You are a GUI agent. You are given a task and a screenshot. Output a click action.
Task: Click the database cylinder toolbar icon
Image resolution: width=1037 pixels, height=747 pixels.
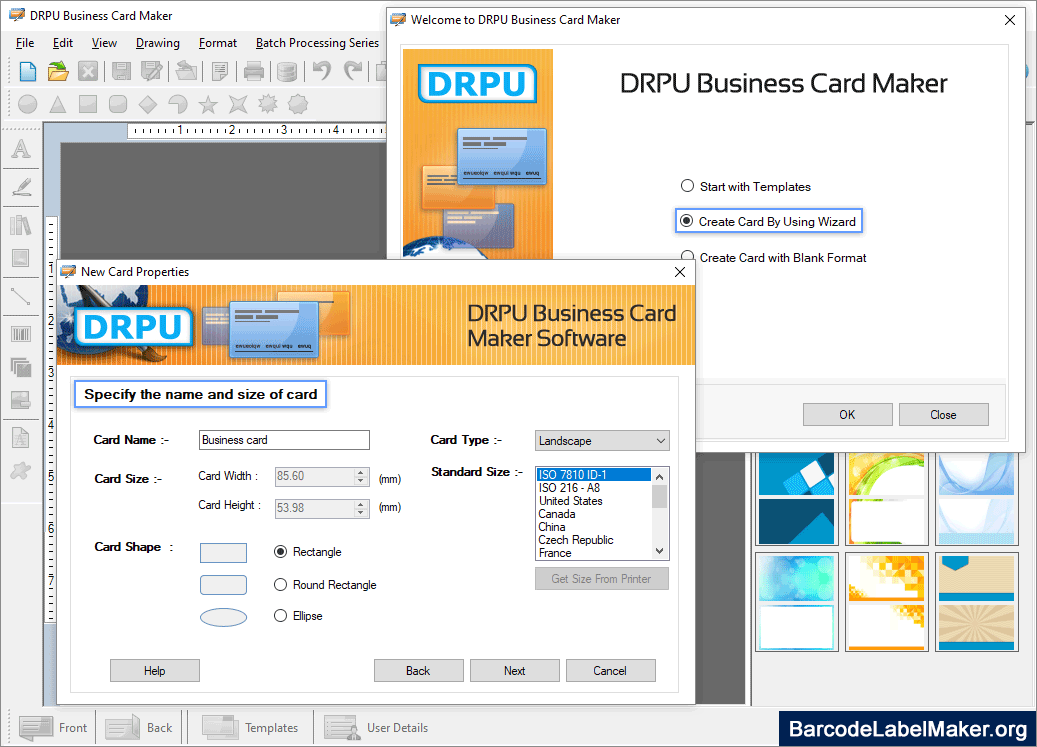(x=286, y=71)
